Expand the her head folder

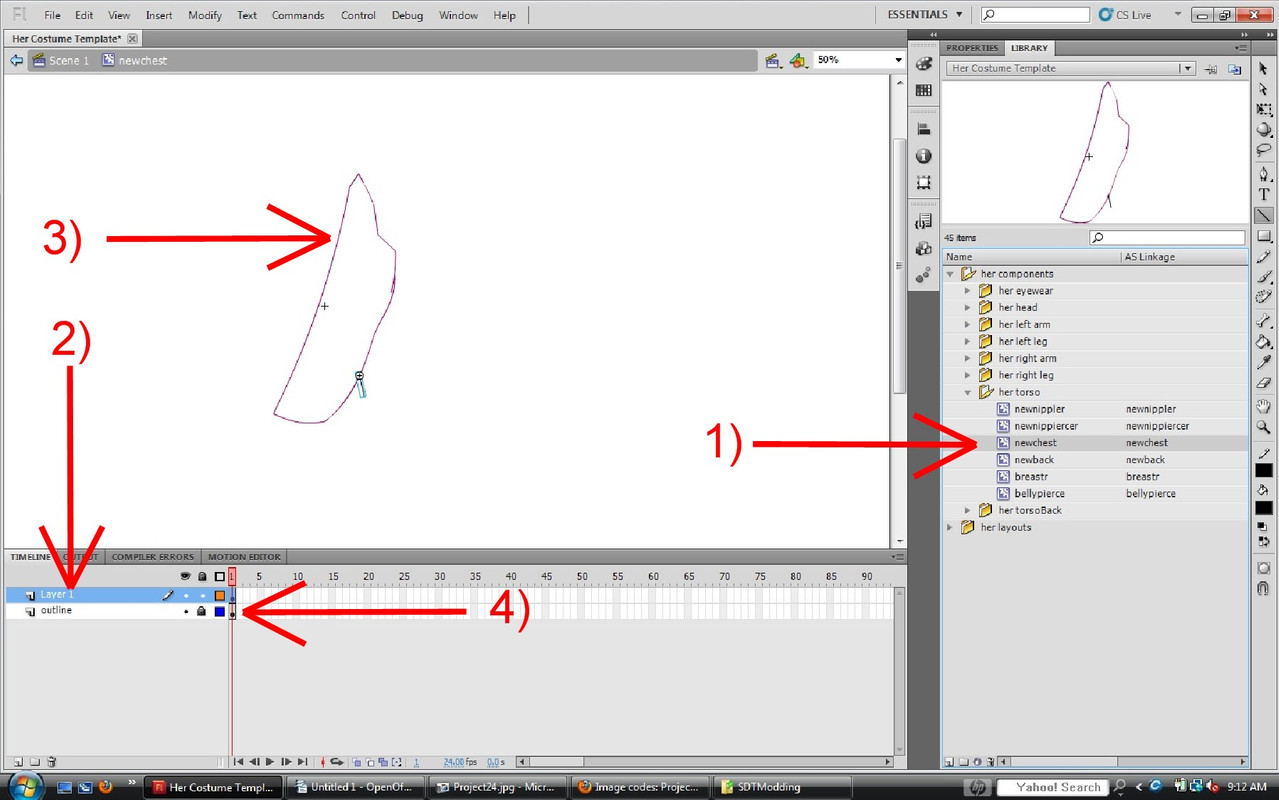click(x=967, y=308)
